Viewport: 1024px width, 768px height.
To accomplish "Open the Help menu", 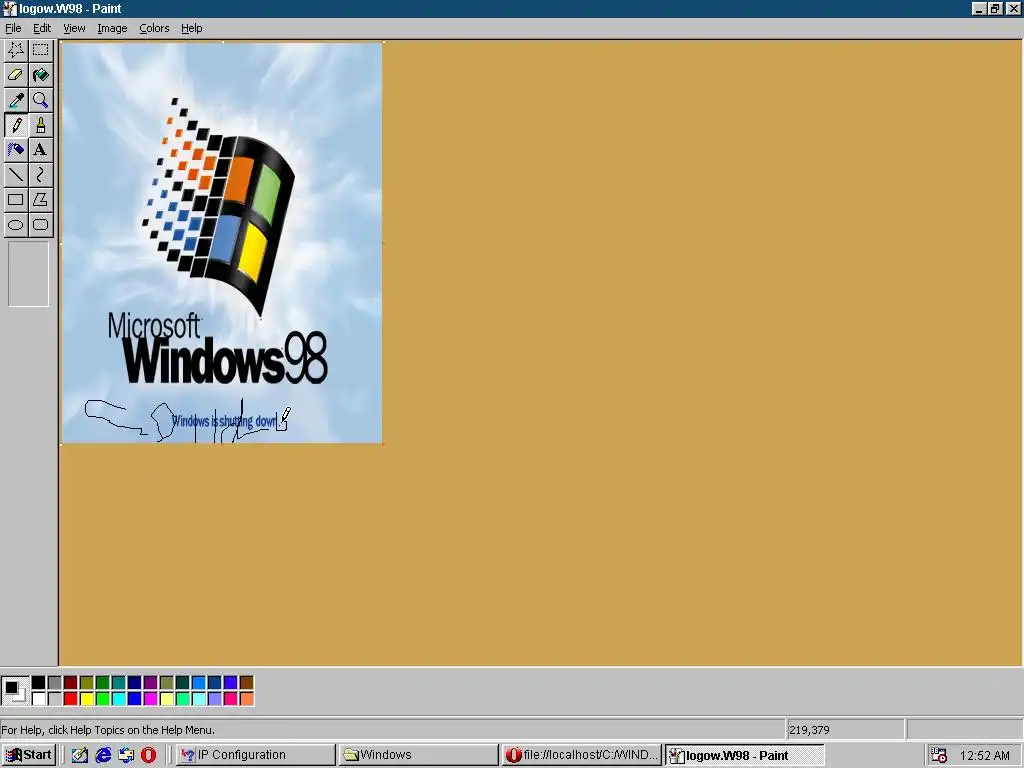I will coord(191,28).
